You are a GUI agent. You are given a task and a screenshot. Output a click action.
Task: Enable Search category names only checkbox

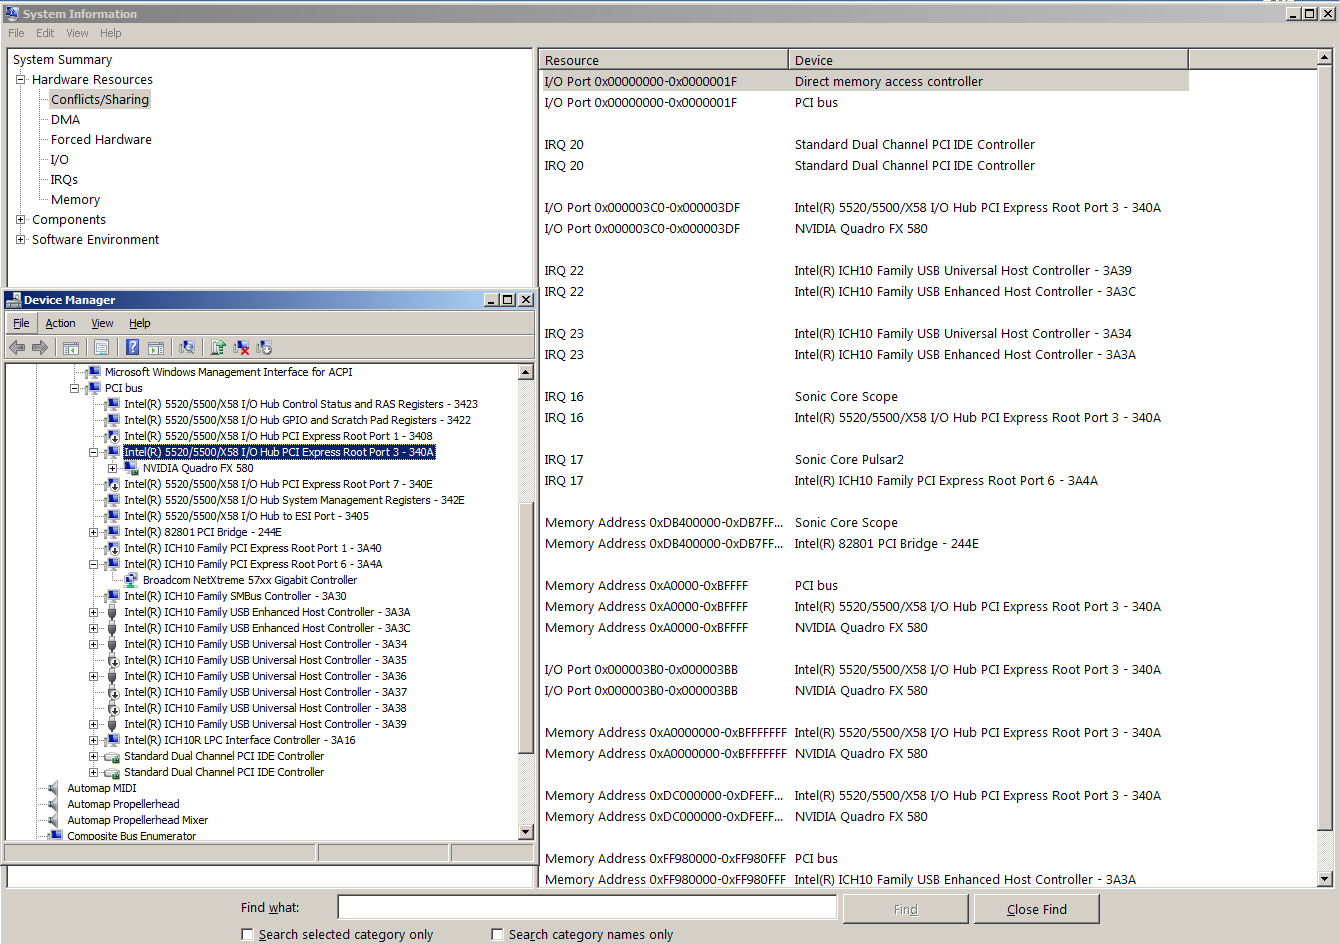tap(497, 934)
